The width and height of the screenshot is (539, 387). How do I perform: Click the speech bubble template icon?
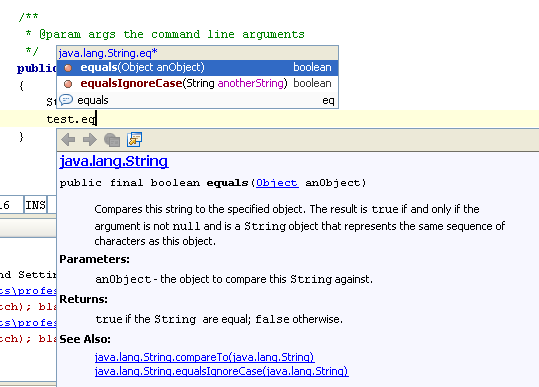pyautogui.click(x=66, y=100)
